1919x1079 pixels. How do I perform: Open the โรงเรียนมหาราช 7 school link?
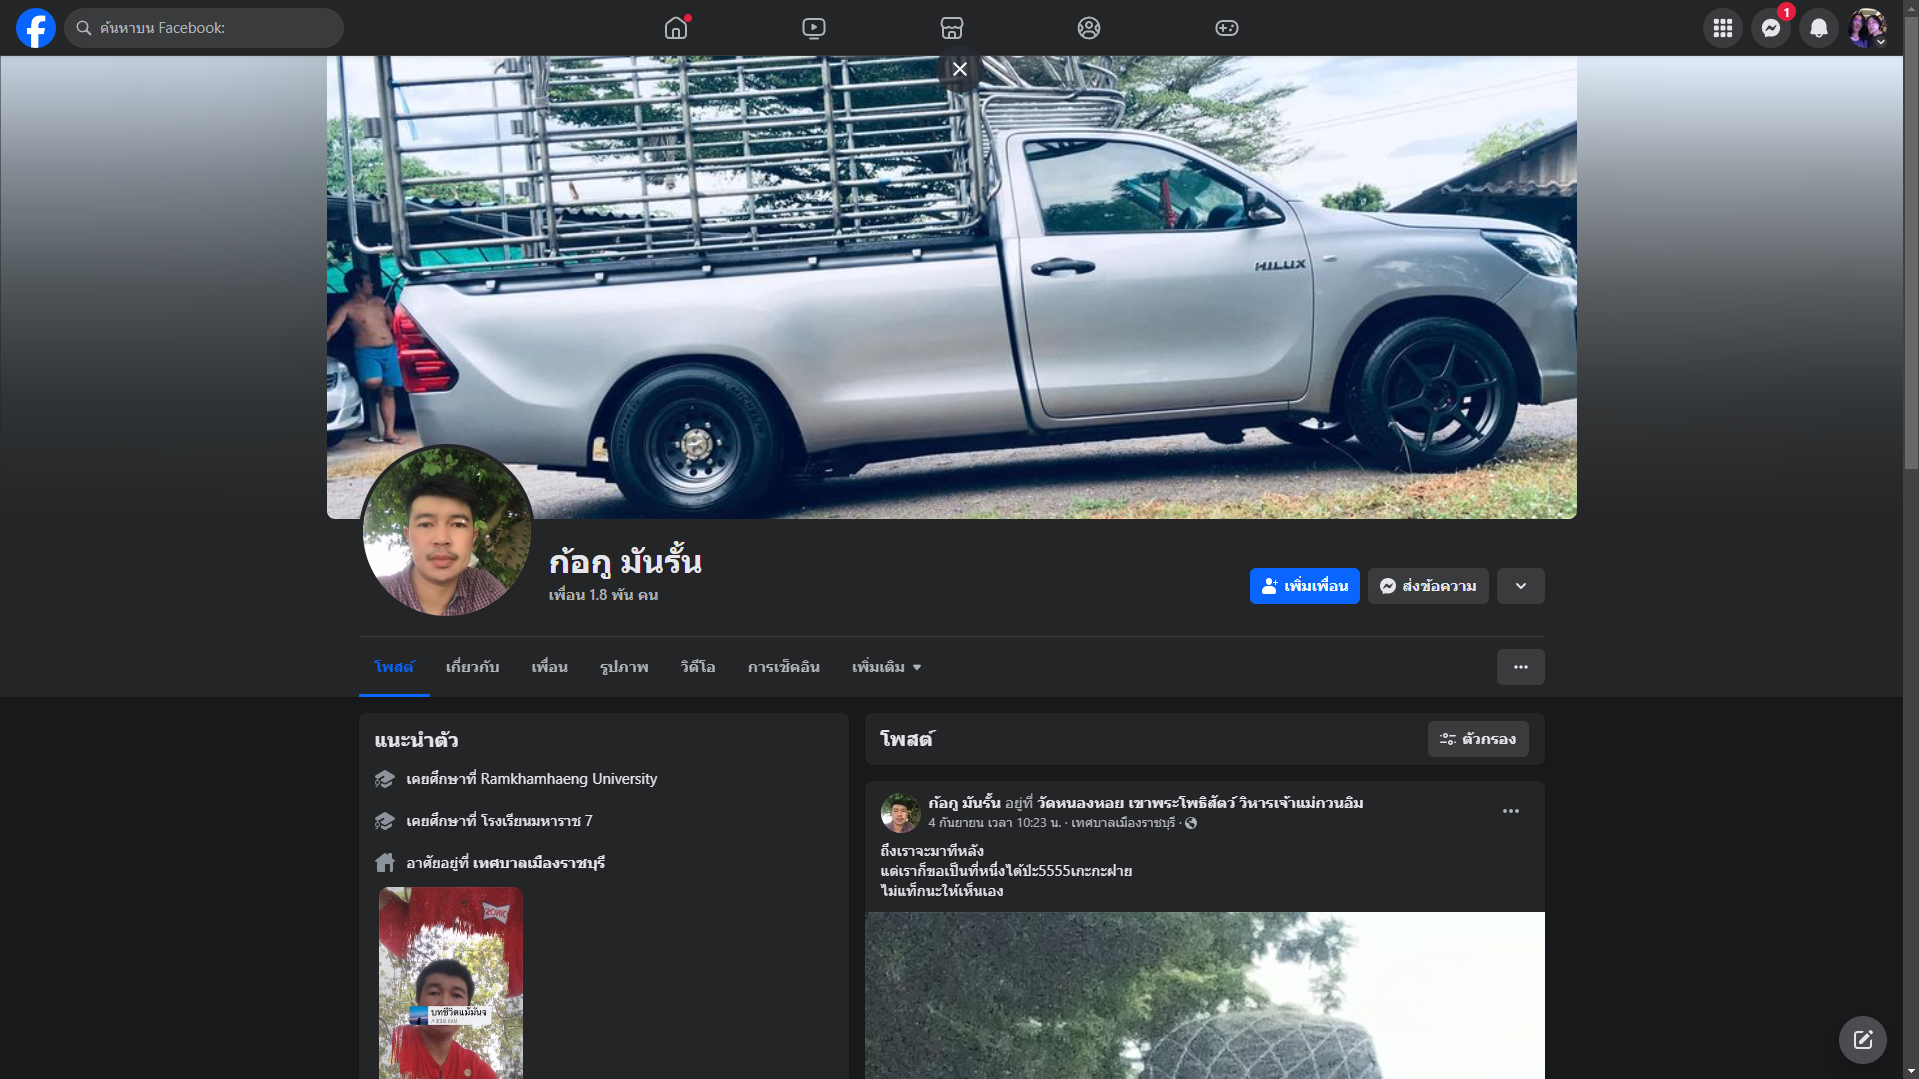pyautogui.click(x=537, y=821)
